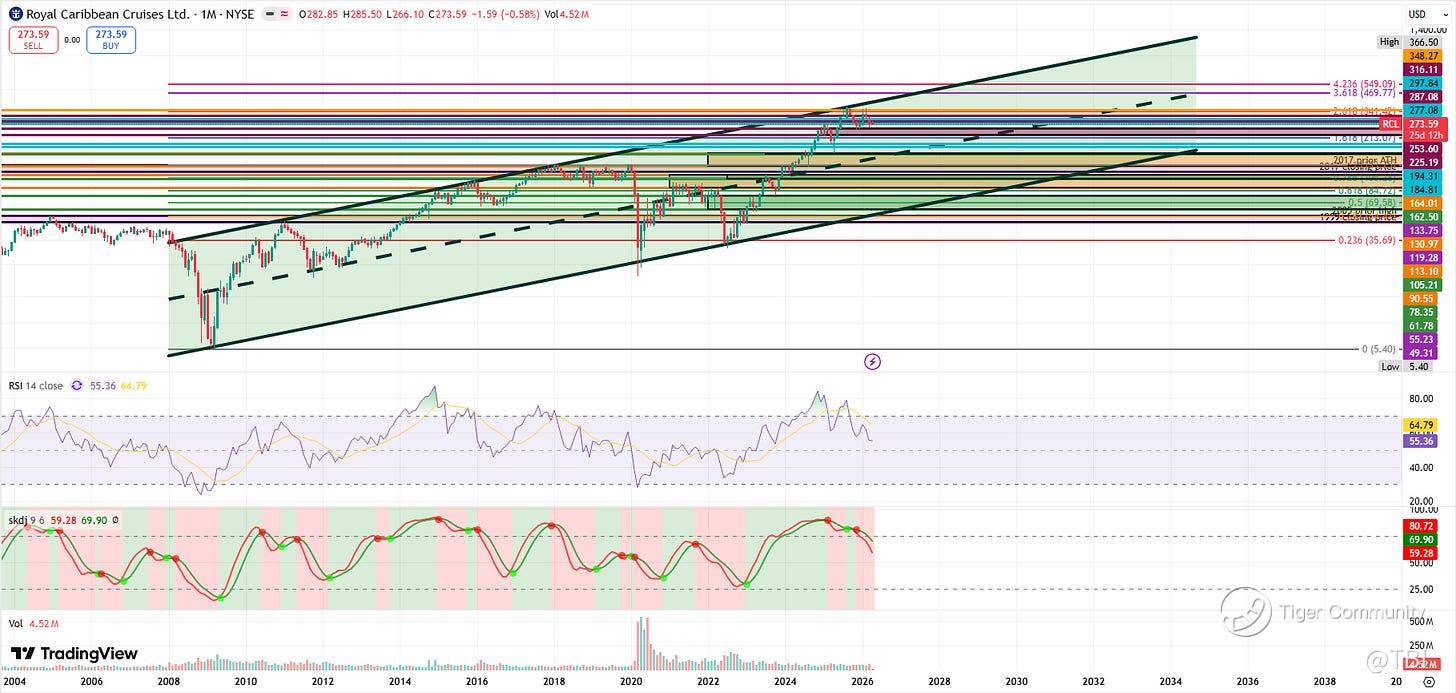The image size is (1456, 693).
Task: Click the 253.60 price label
Action: point(1422,148)
